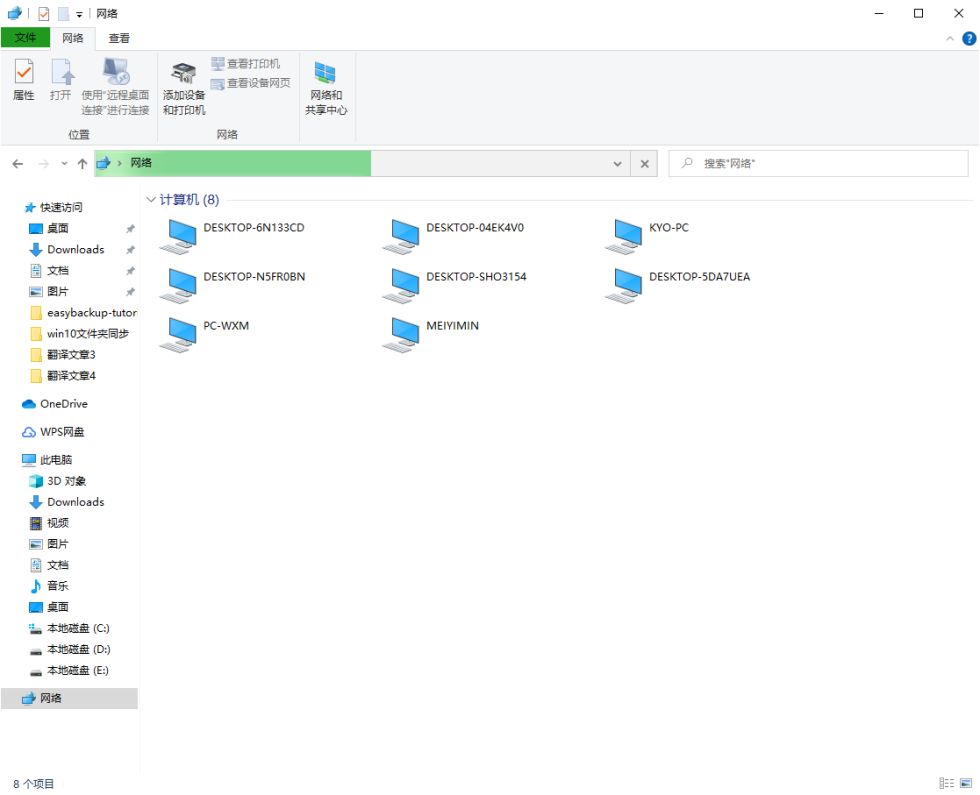Open Desktop (桌面) under This PC
Viewport: 980px width, 795px height.
point(49,608)
